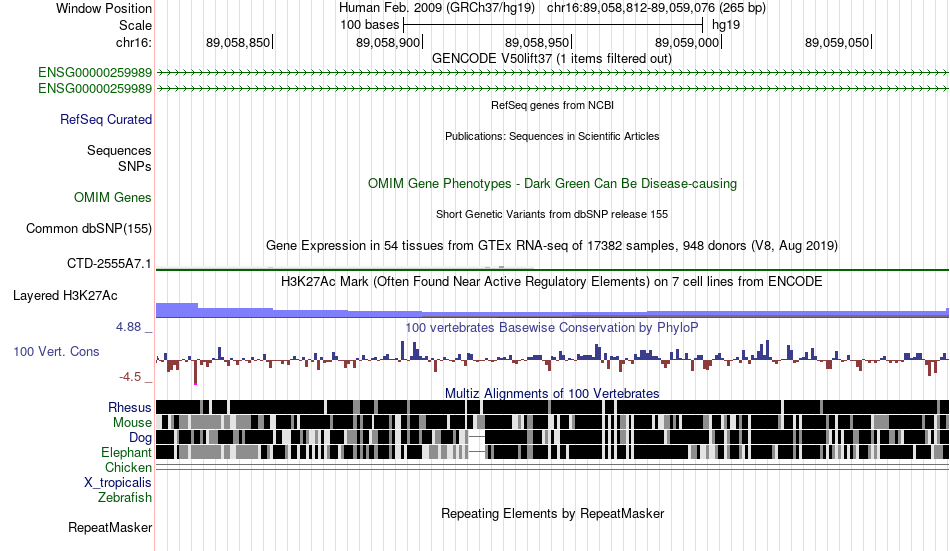Click the 89,058,900 ruler position

click(389, 42)
